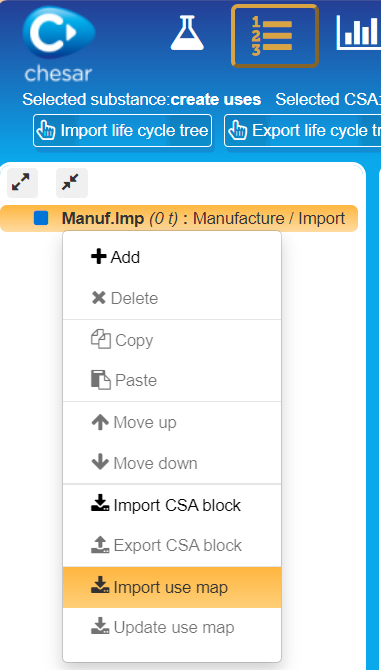Choose Delete in the context menu

point(172,298)
